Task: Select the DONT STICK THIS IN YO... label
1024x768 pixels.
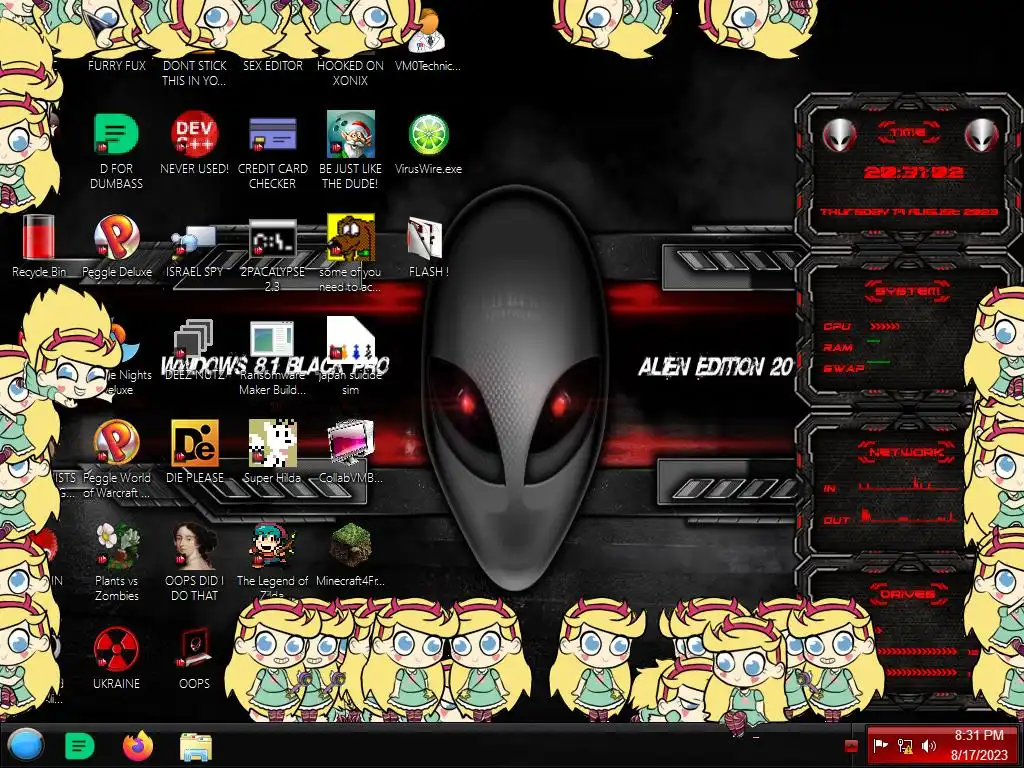Action: 194,73
